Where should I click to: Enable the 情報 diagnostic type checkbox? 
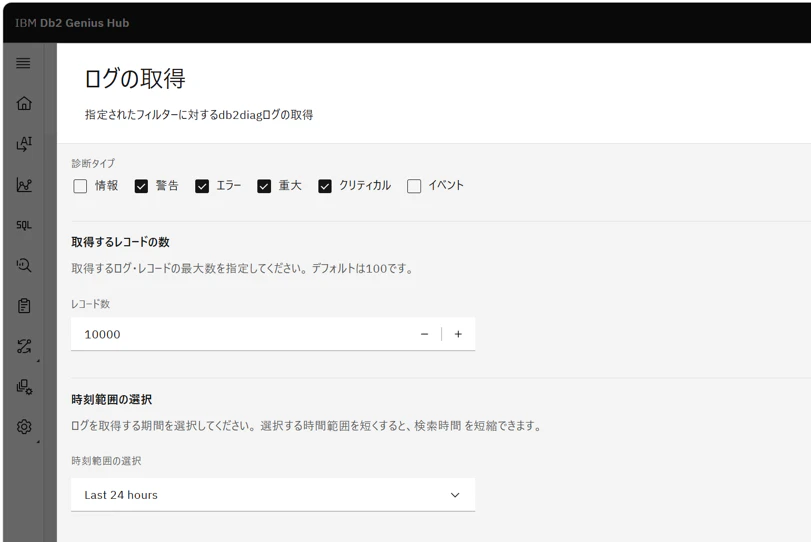point(80,186)
